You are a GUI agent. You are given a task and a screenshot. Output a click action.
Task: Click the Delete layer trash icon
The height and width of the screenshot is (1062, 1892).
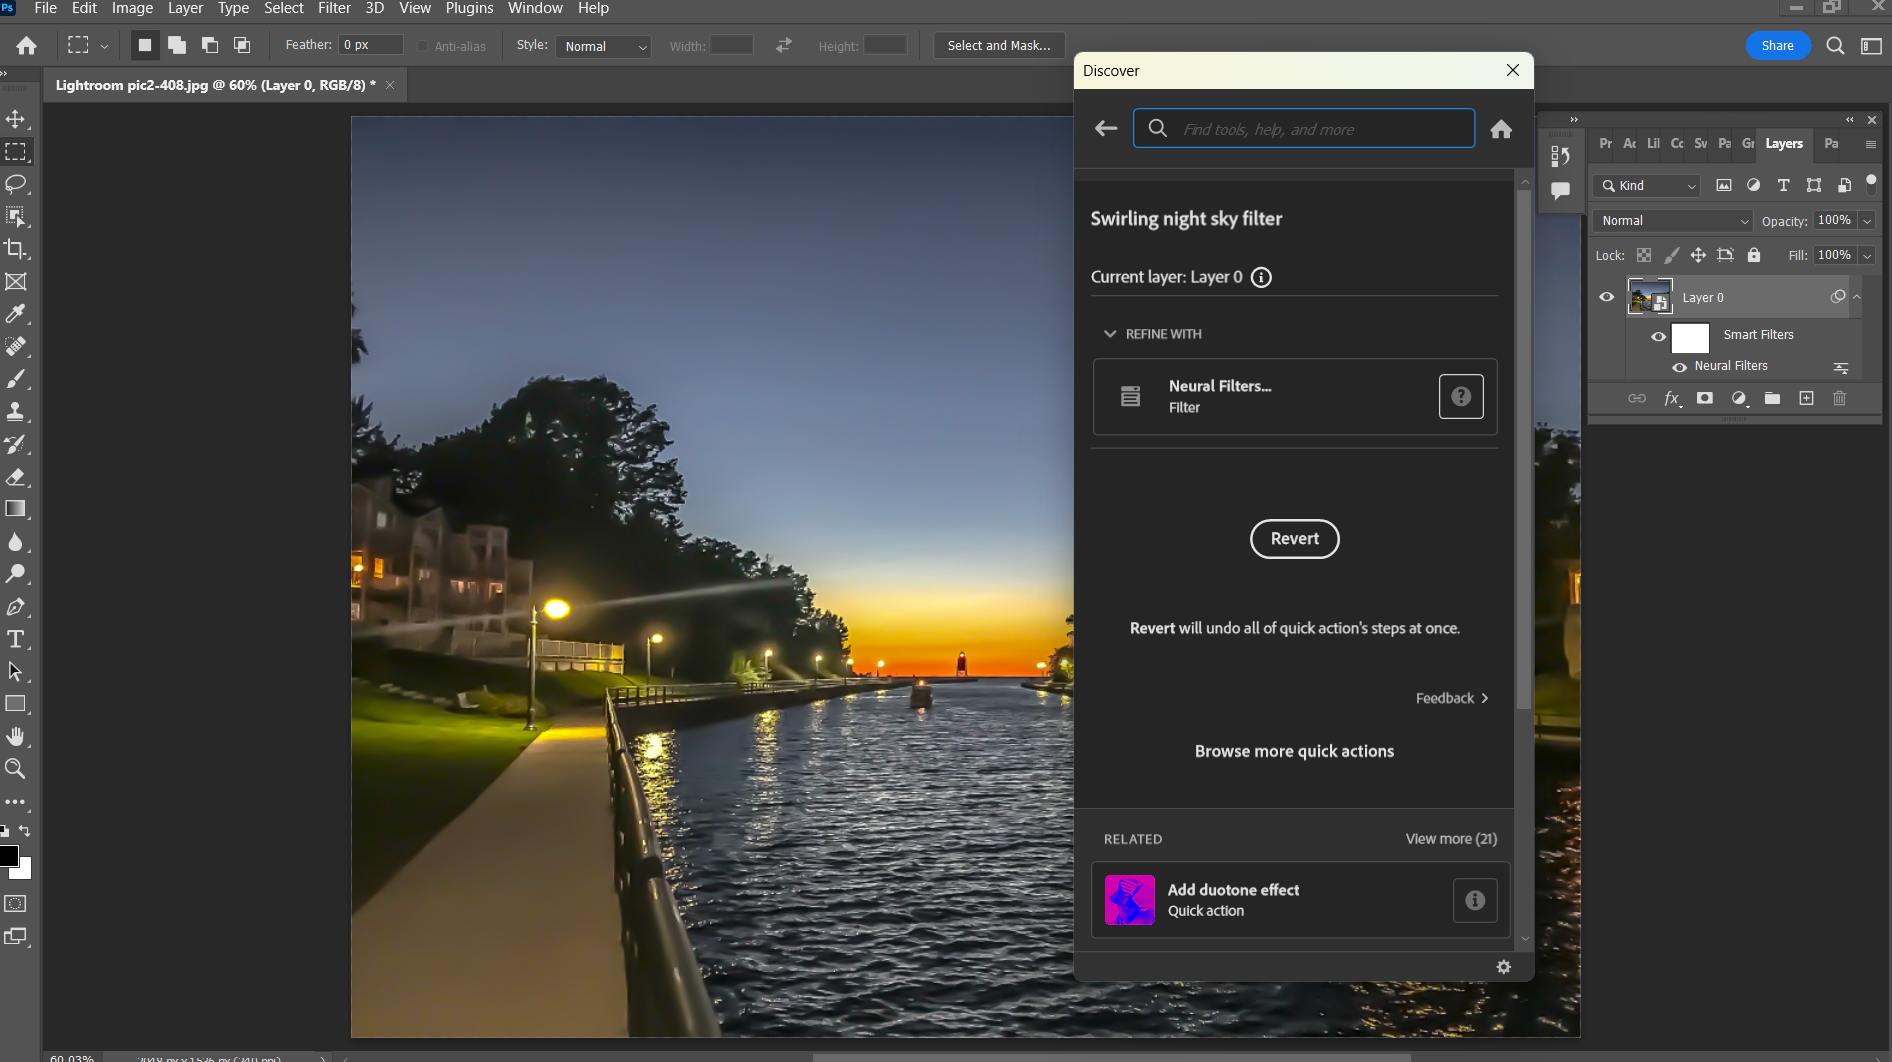tap(1840, 398)
